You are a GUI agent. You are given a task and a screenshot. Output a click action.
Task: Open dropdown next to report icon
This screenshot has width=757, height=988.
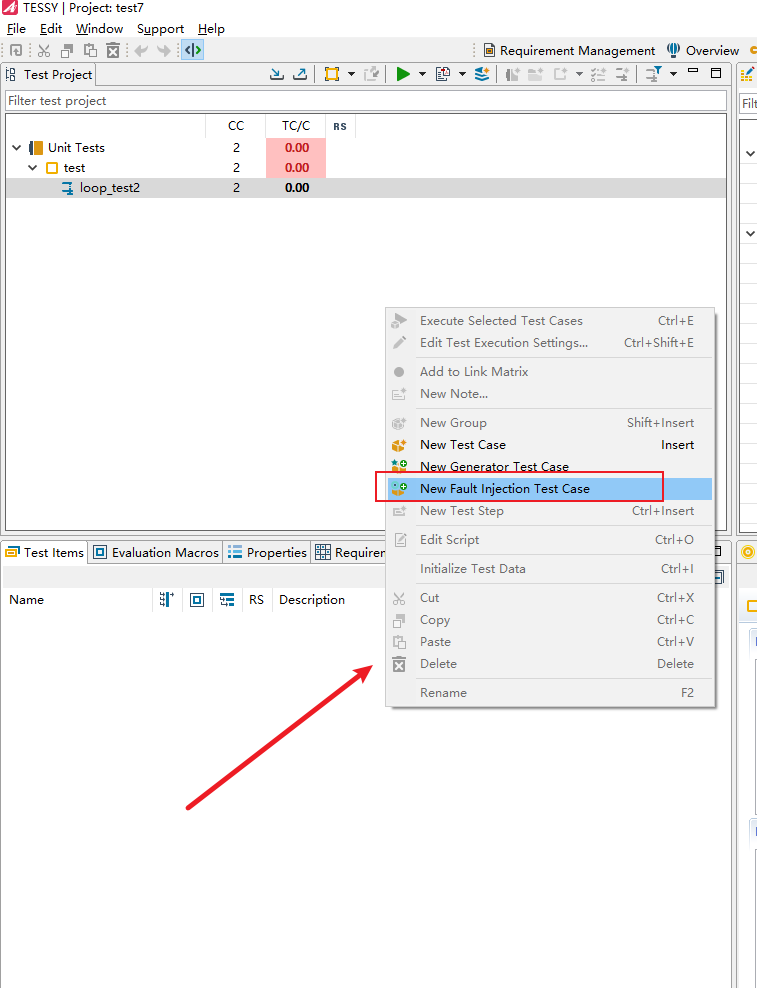coord(462,74)
